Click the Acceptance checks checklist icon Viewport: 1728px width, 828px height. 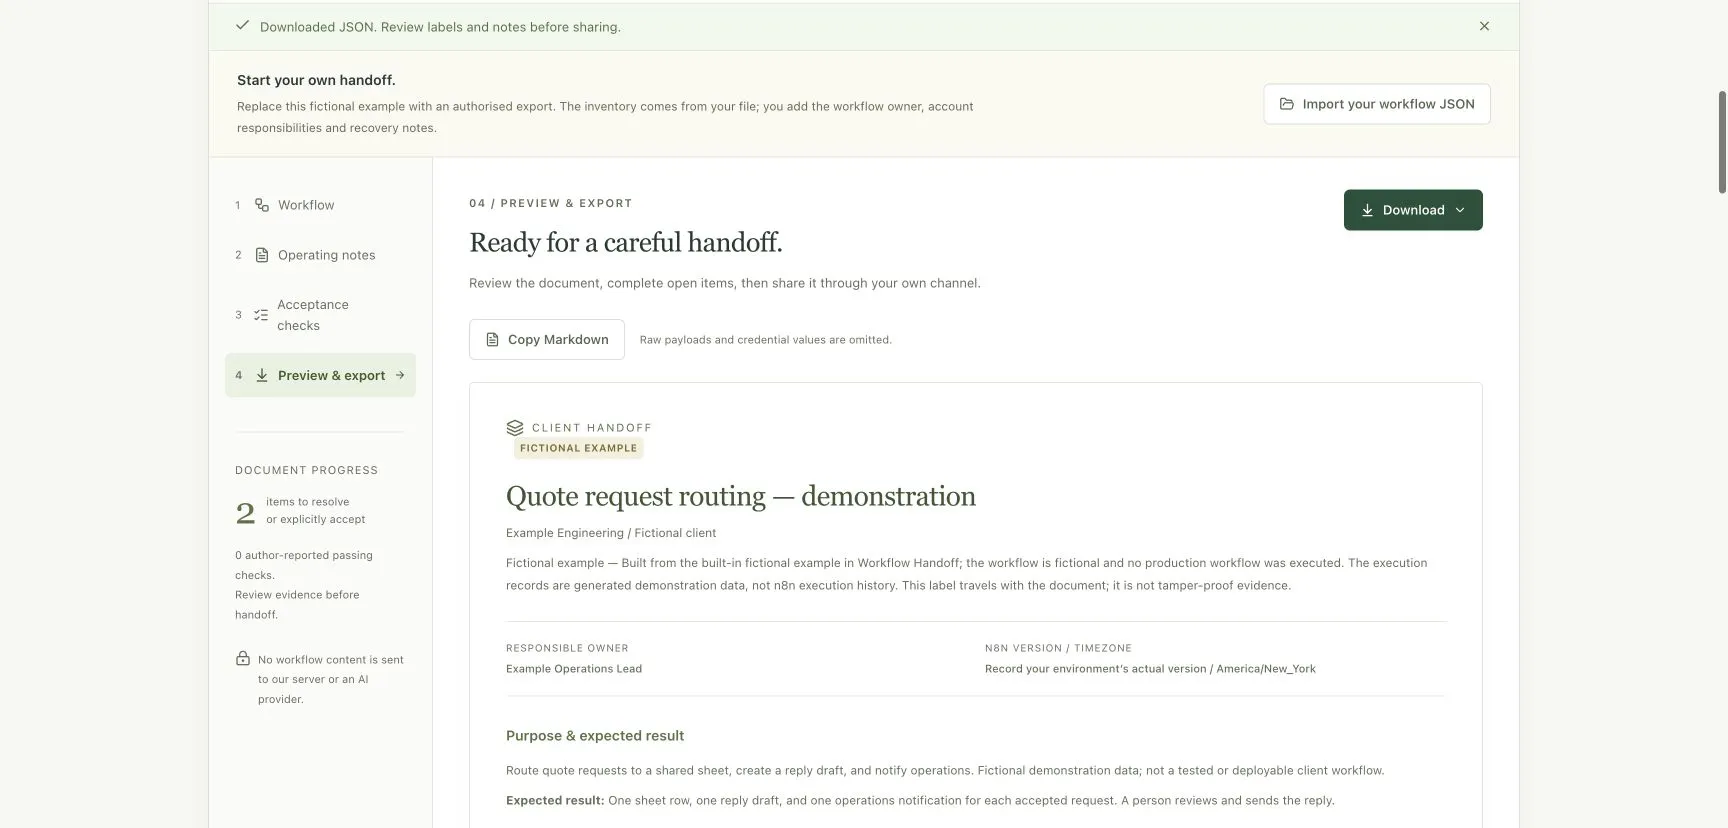pos(261,315)
